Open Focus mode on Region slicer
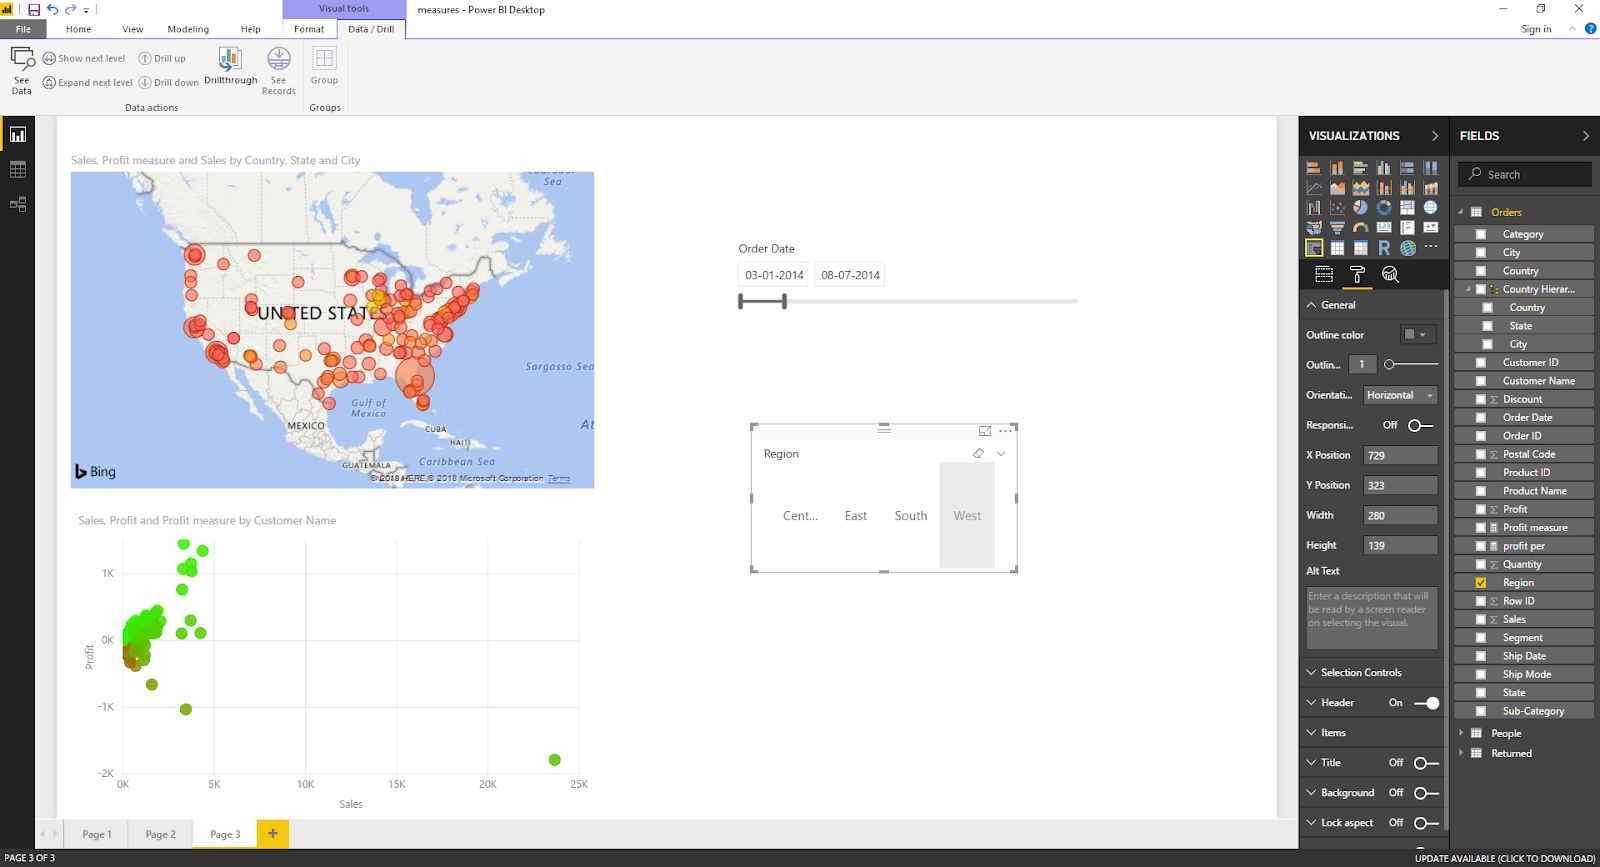 (x=985, y=431)
